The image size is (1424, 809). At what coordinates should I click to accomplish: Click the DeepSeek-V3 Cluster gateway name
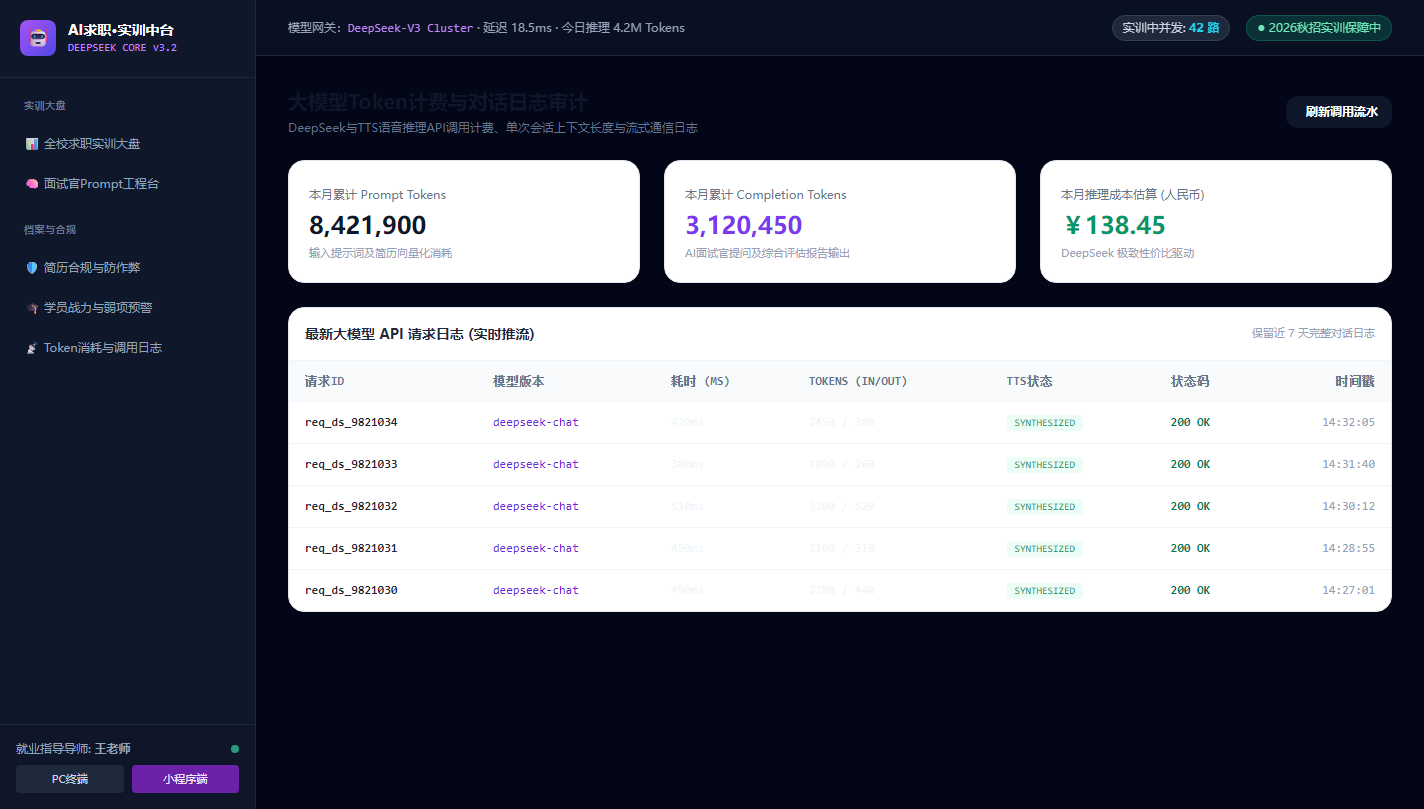click(x=410, y=28)
